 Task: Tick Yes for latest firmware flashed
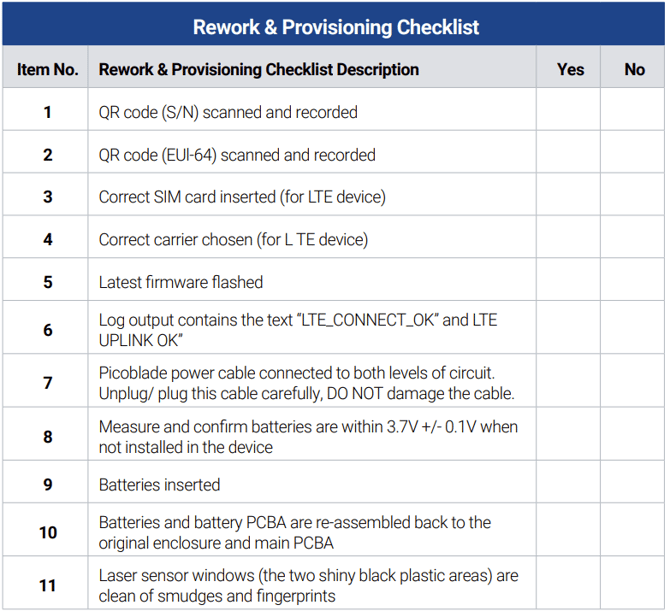(568, 282)
